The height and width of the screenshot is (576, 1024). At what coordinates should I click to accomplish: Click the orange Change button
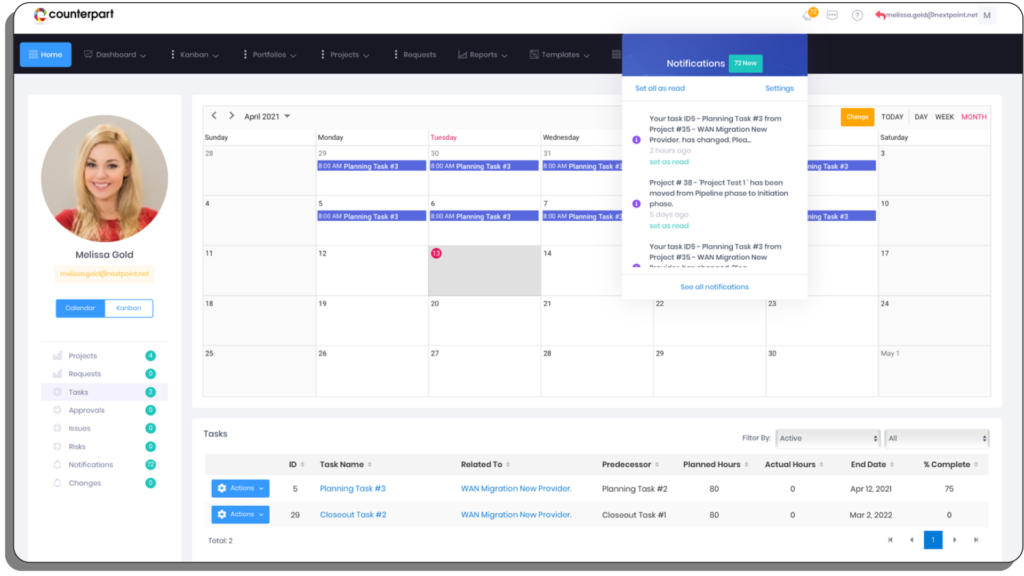pyautogui.click(x=857, y=117)
